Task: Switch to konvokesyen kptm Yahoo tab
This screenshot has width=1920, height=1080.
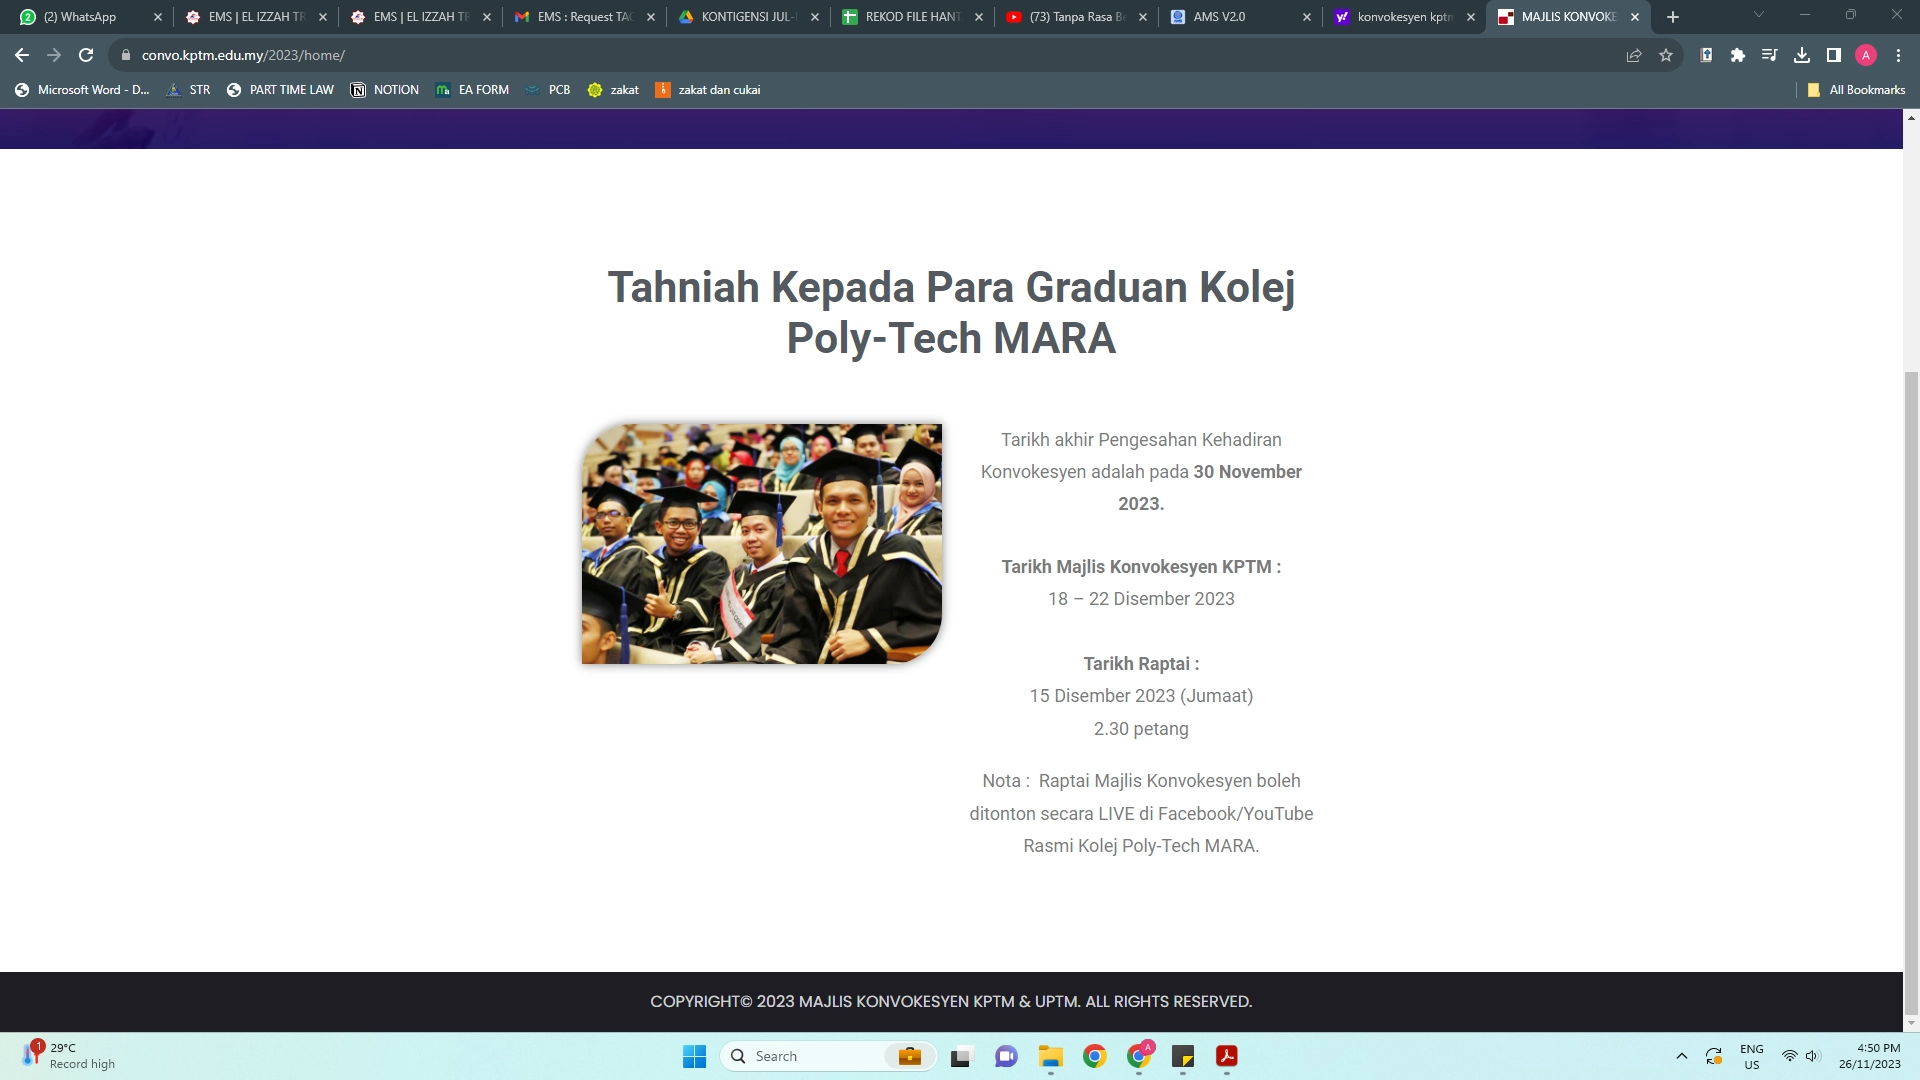Action: [1403, 17]
